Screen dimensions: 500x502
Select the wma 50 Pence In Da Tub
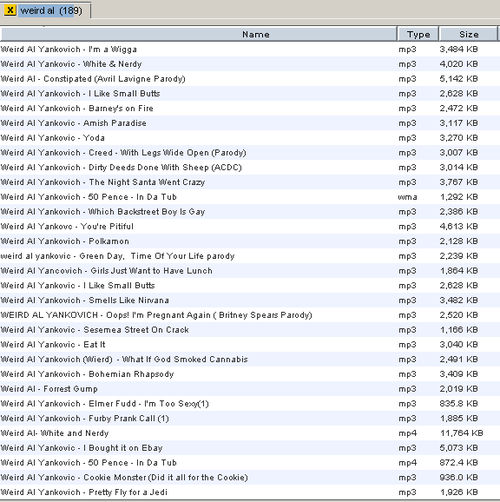250,197
